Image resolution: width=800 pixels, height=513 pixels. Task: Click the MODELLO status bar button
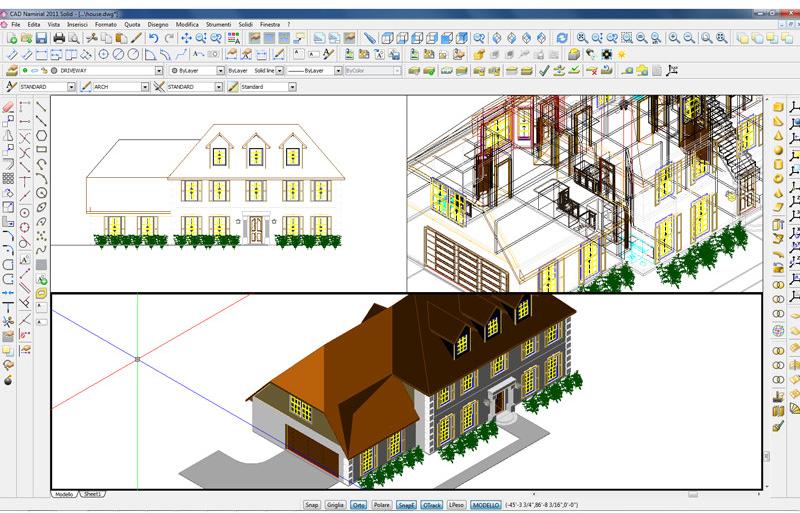[x=486, y=505]
